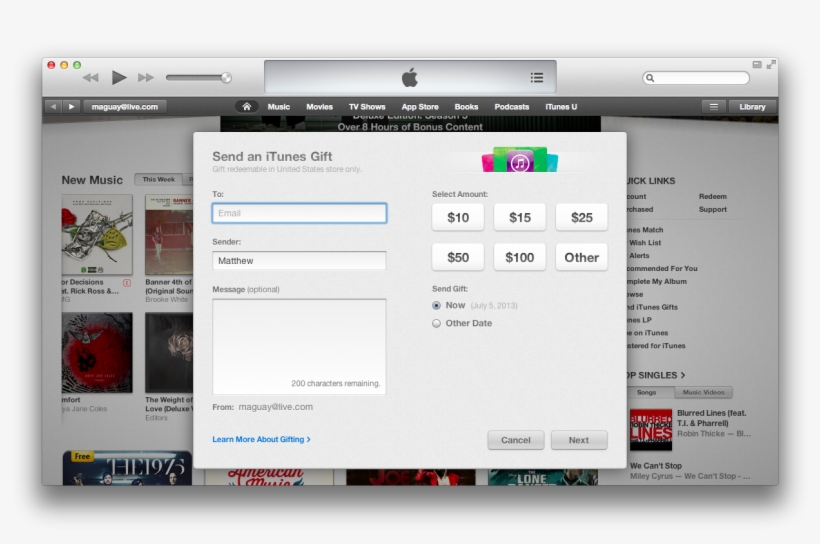Edit the Sender name field
Image resolution: width=820 pixels, height=544 pixels.
(299, 260)
